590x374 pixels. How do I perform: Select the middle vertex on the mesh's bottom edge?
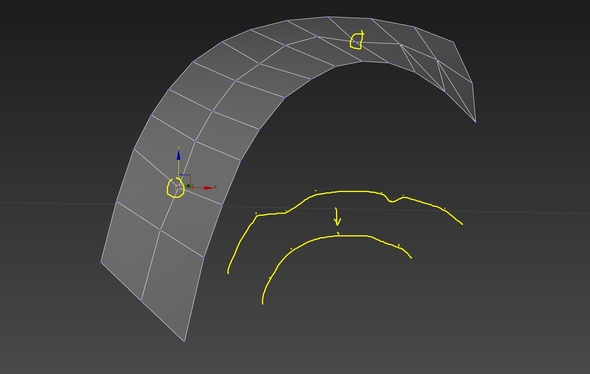pos(141,300)
